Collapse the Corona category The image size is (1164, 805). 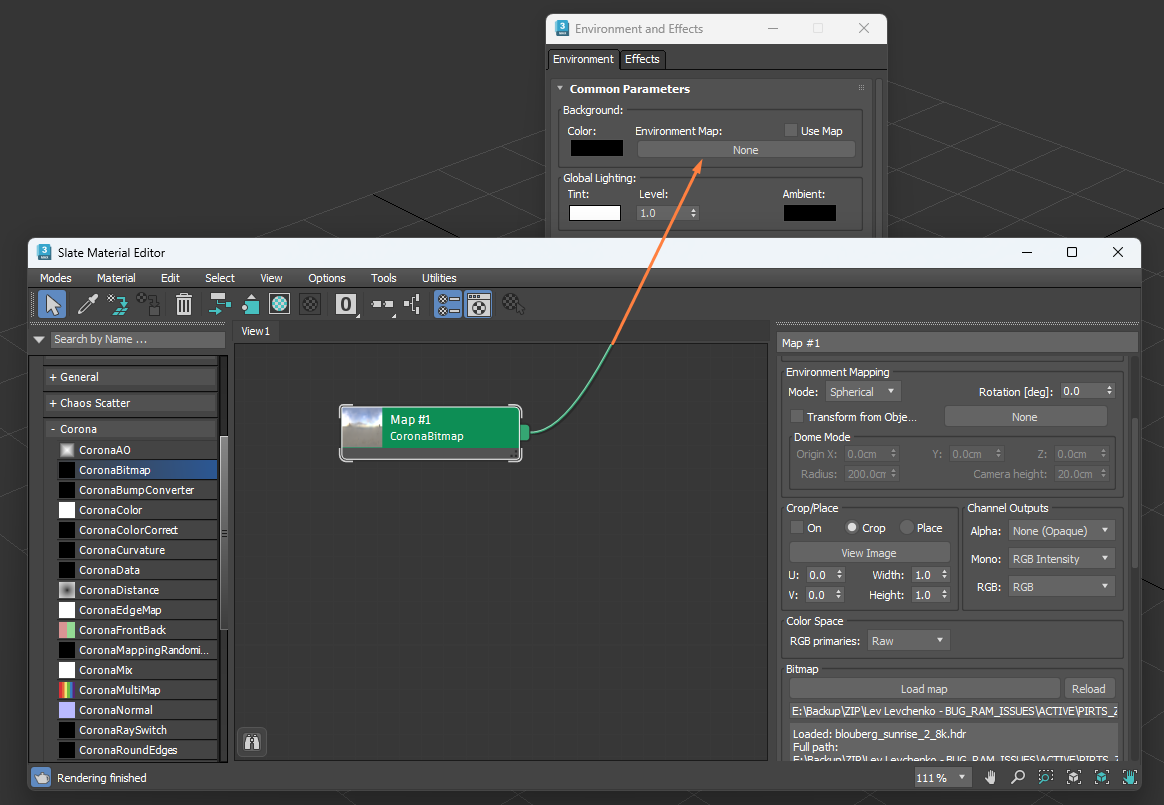click(x=130, y=429)
